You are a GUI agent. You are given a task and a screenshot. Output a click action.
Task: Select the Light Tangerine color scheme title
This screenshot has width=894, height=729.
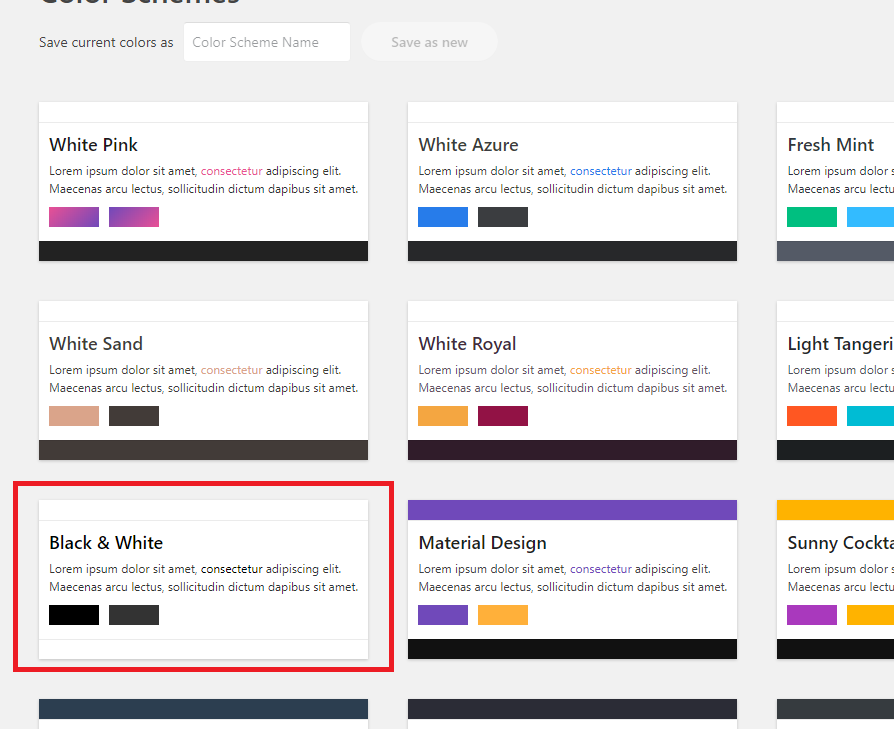coord(840,344)
